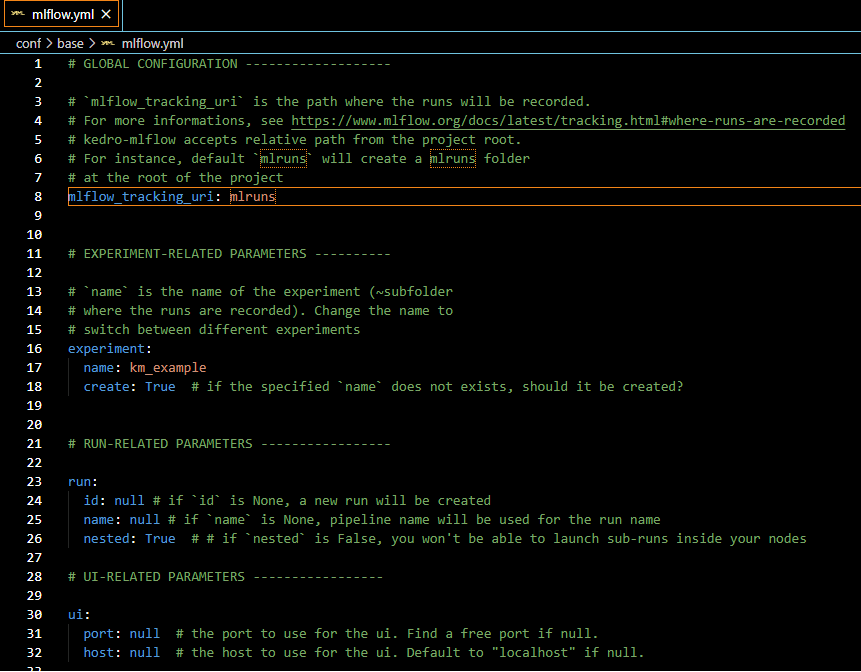
Task: Click line number 1 in the gutter
Action: pos(38,64)
